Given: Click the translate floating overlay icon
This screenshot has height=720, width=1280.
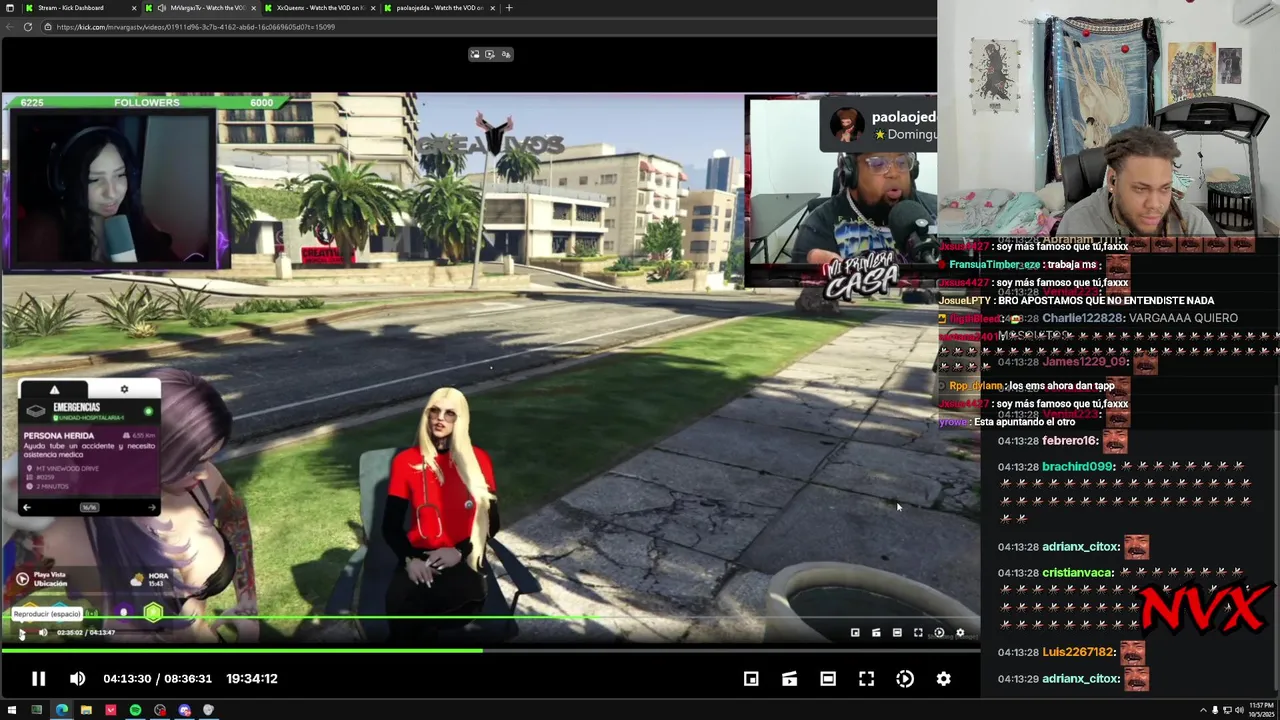Looking at the screenshot, I should coord(506,54).
